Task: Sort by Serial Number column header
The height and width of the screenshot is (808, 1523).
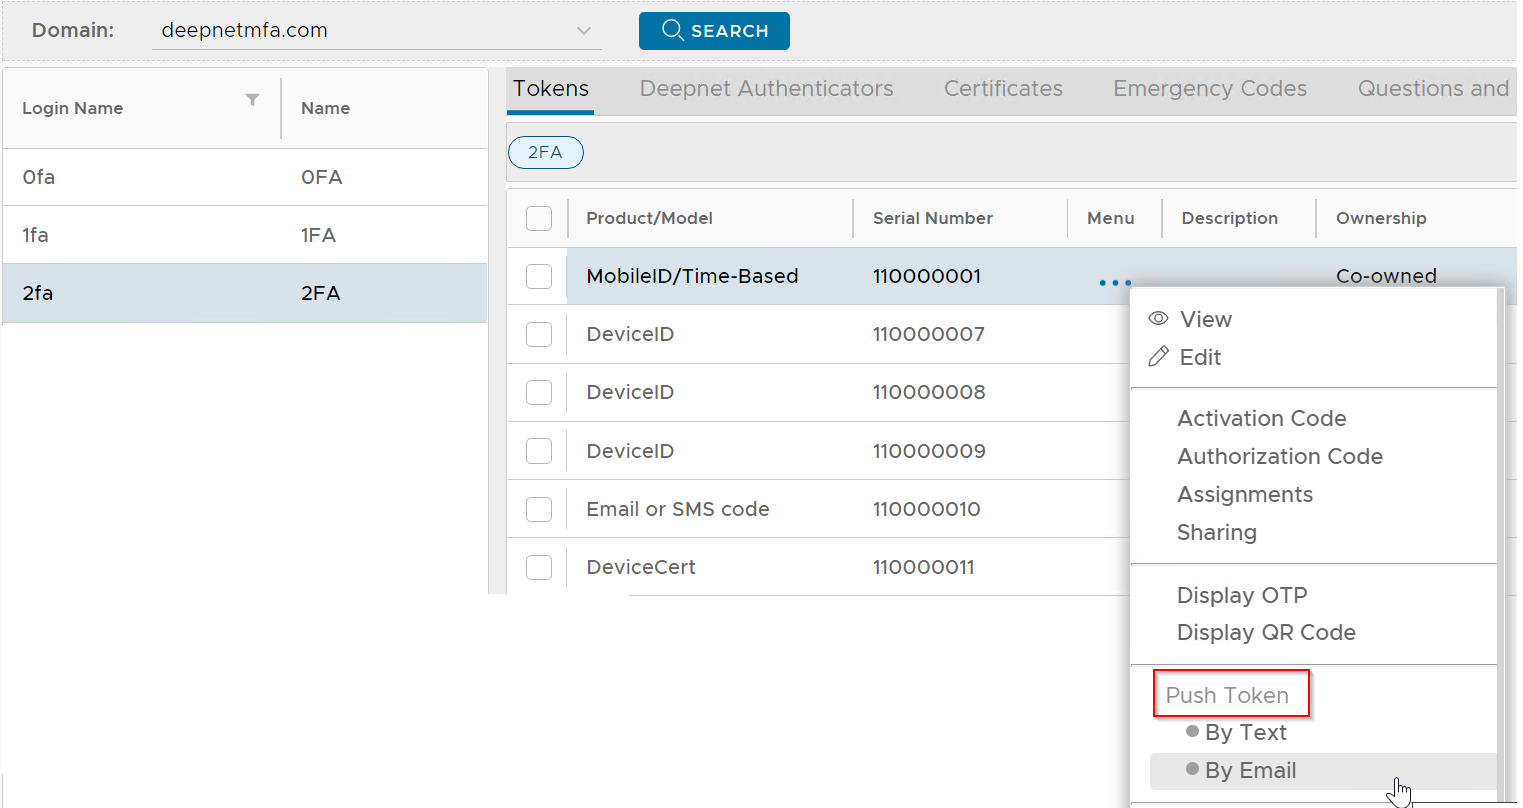Action: (932, 218)
